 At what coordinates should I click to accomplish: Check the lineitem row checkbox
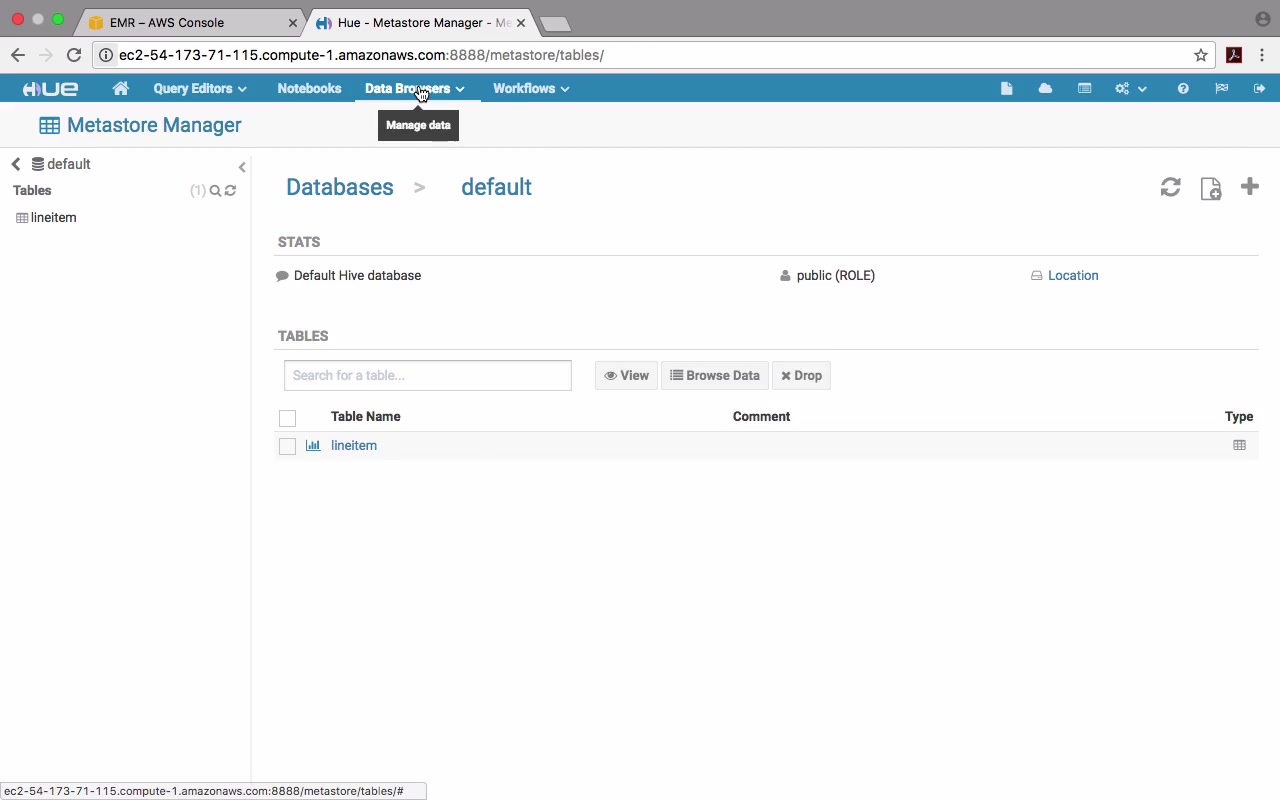click(288, 446)
